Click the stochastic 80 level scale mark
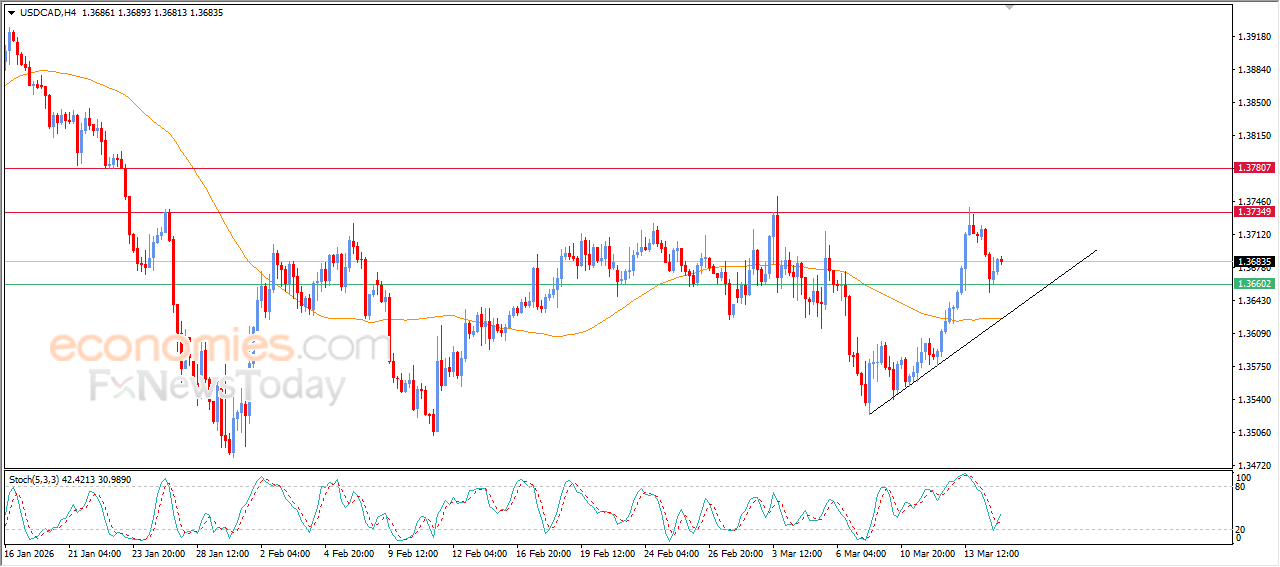The height and width of the screenshot is (567, 1280). 1241,488
